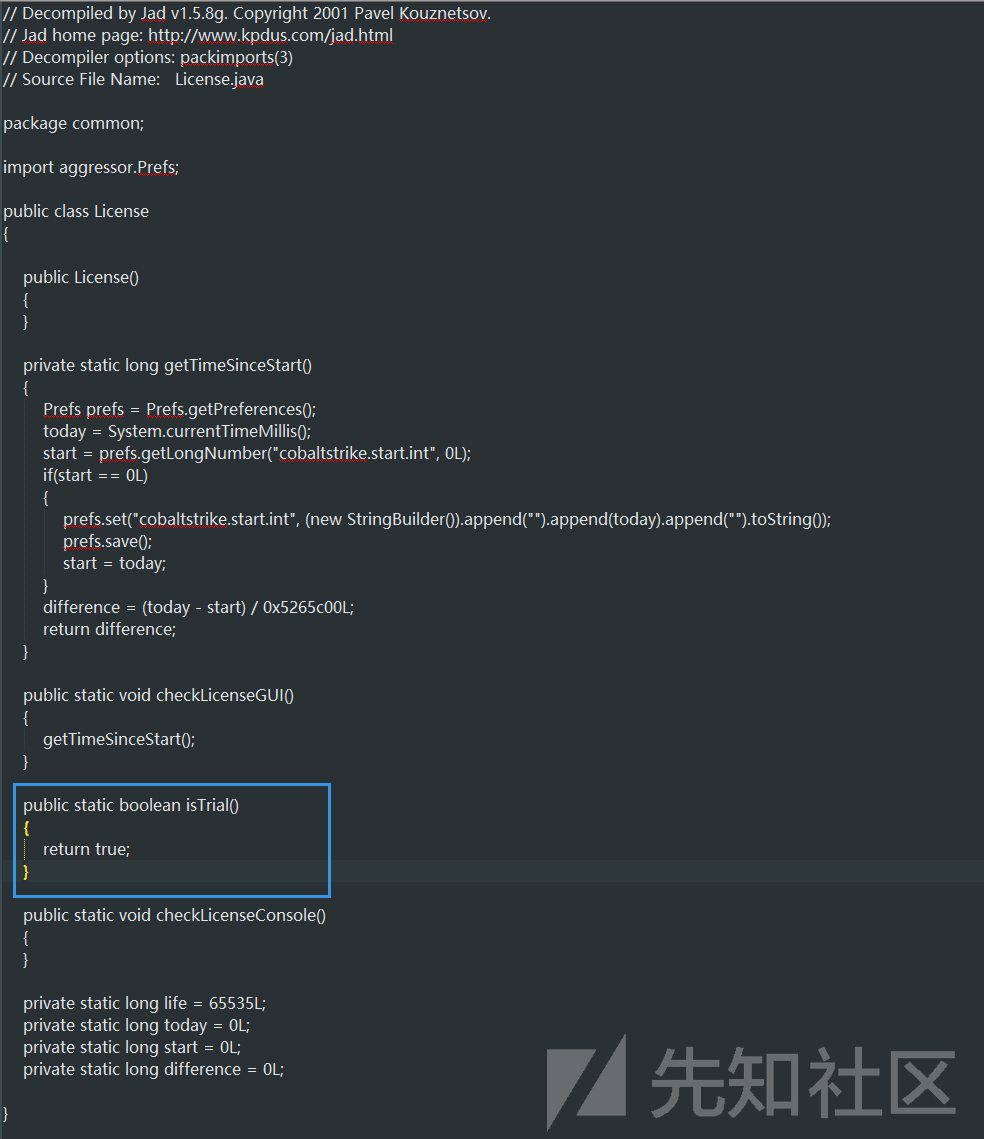Click the 'package common;' line
This screenshot has height=1139, width=984.
tap(73, 123)
